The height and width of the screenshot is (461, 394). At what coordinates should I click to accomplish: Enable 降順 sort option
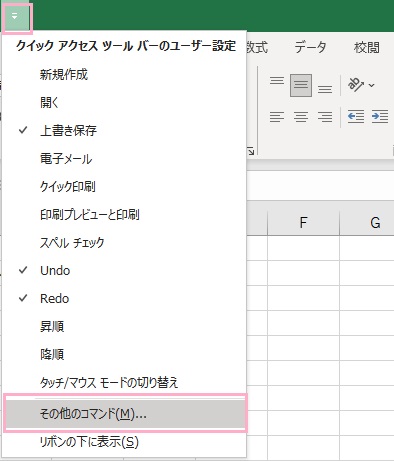coord(124,354)
